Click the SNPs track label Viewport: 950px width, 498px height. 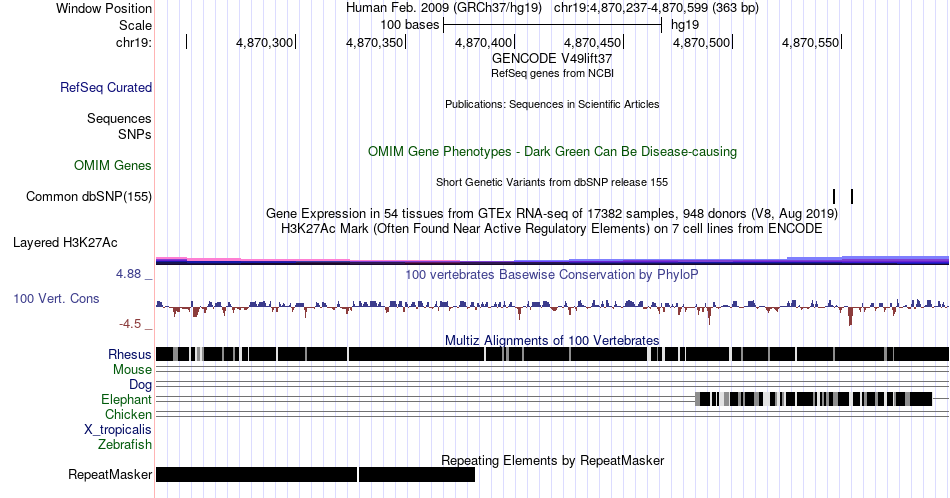click(135, 134)
